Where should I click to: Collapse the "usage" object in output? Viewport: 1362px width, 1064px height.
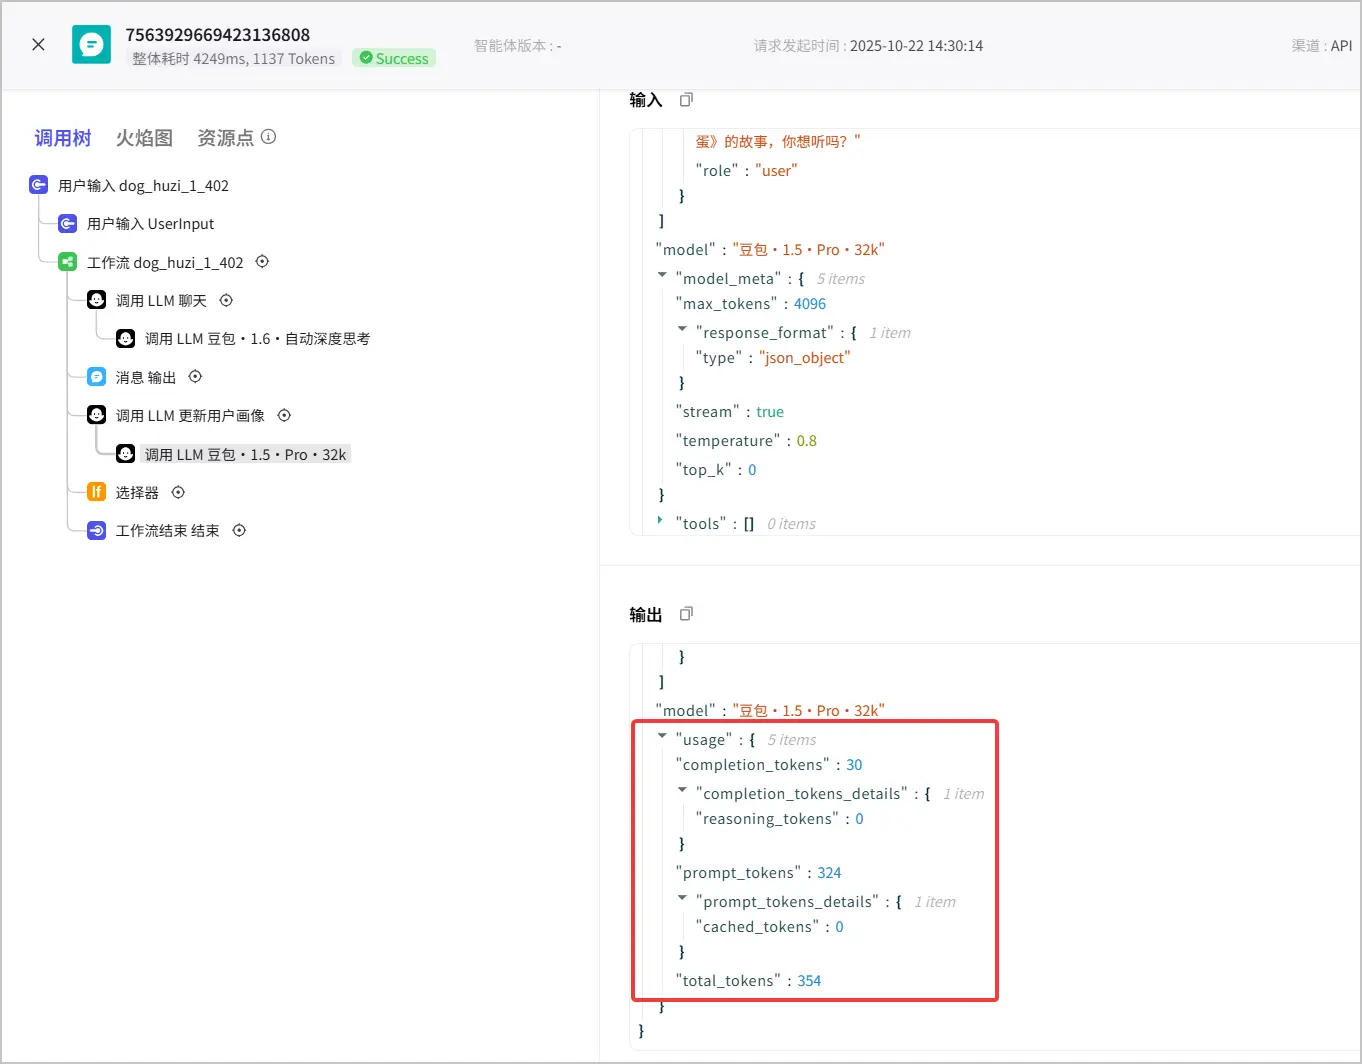point(662,736)
